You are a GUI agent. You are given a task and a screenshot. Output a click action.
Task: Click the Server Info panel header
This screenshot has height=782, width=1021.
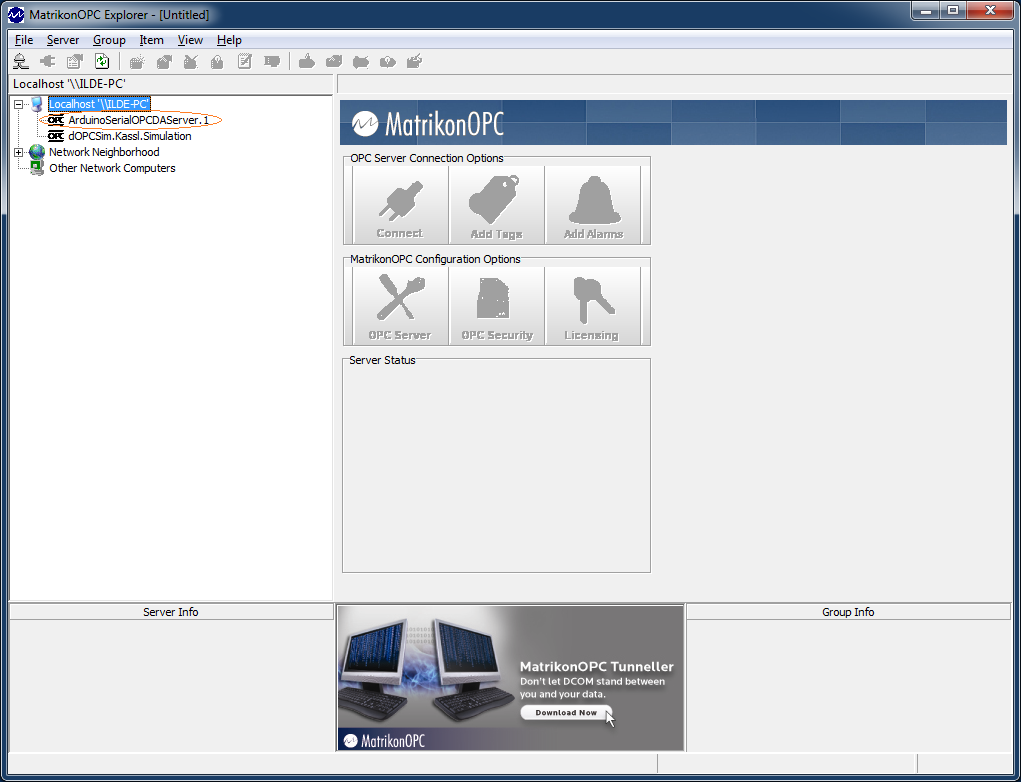coord(171,612)
